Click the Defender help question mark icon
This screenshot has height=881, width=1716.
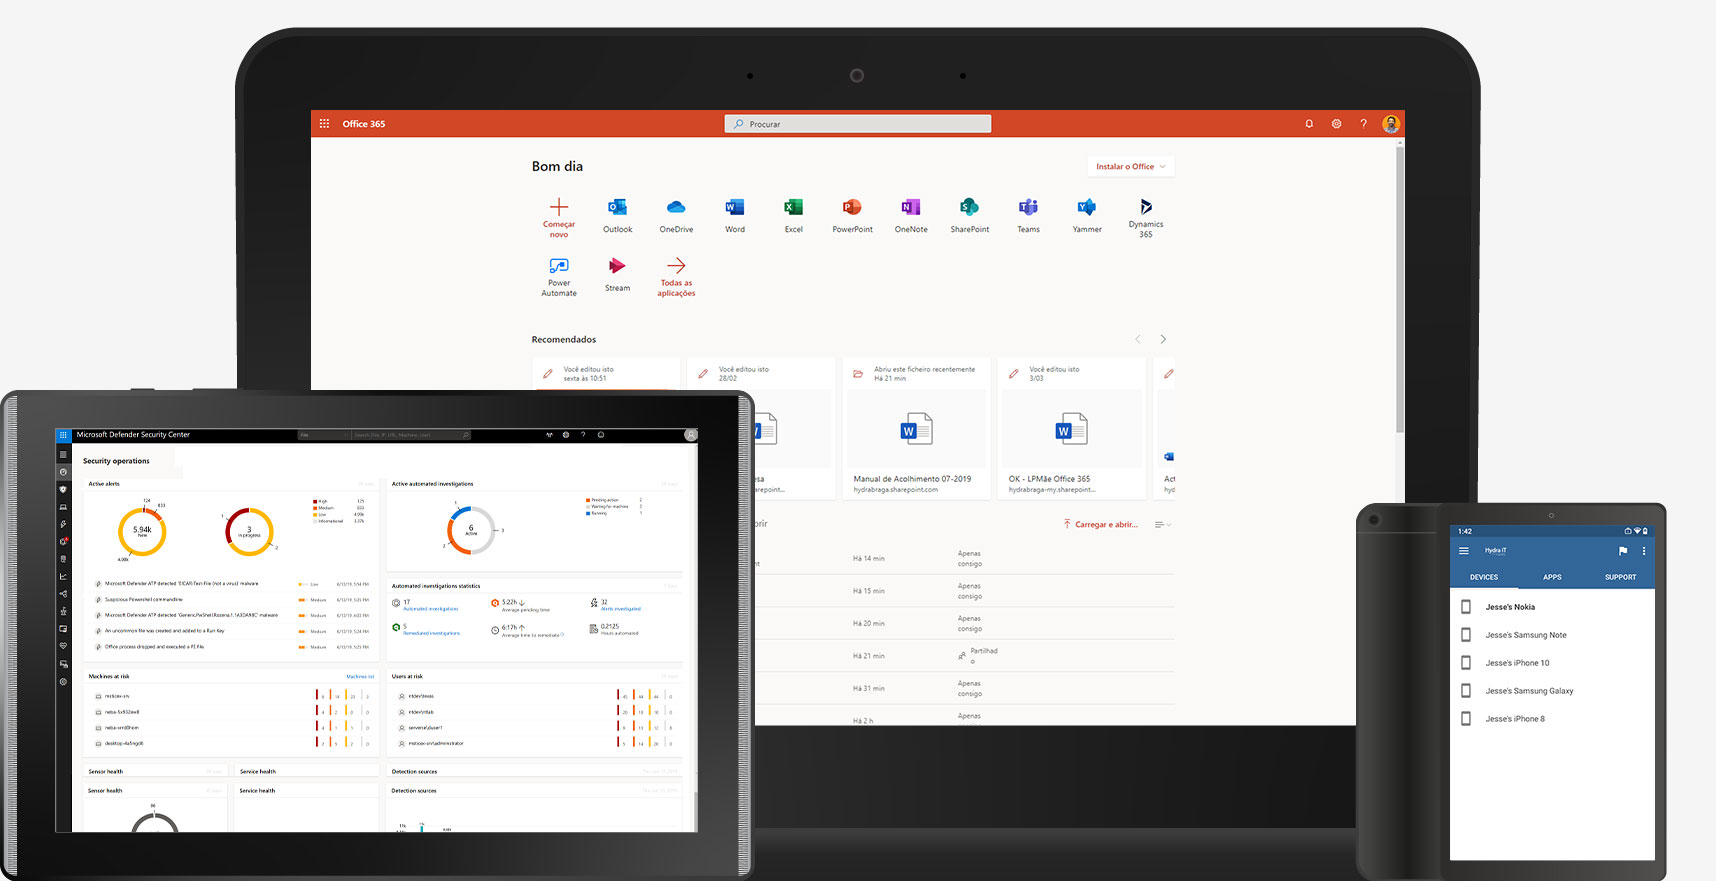(583, 435)
